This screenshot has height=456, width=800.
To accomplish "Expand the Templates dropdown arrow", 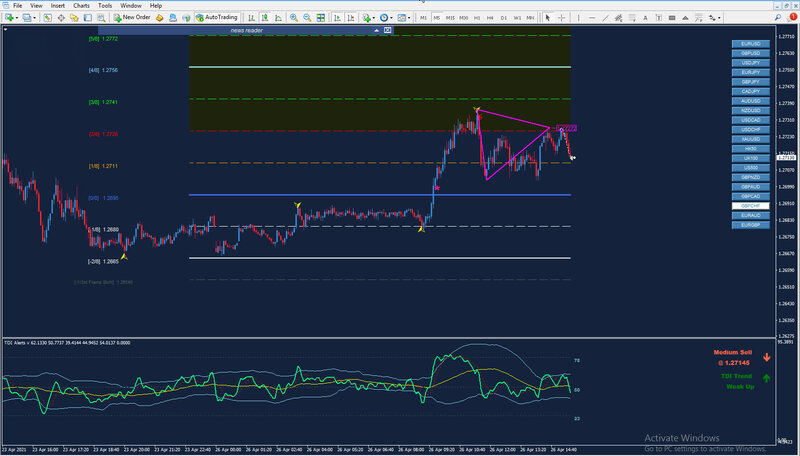I will [409, 18].
